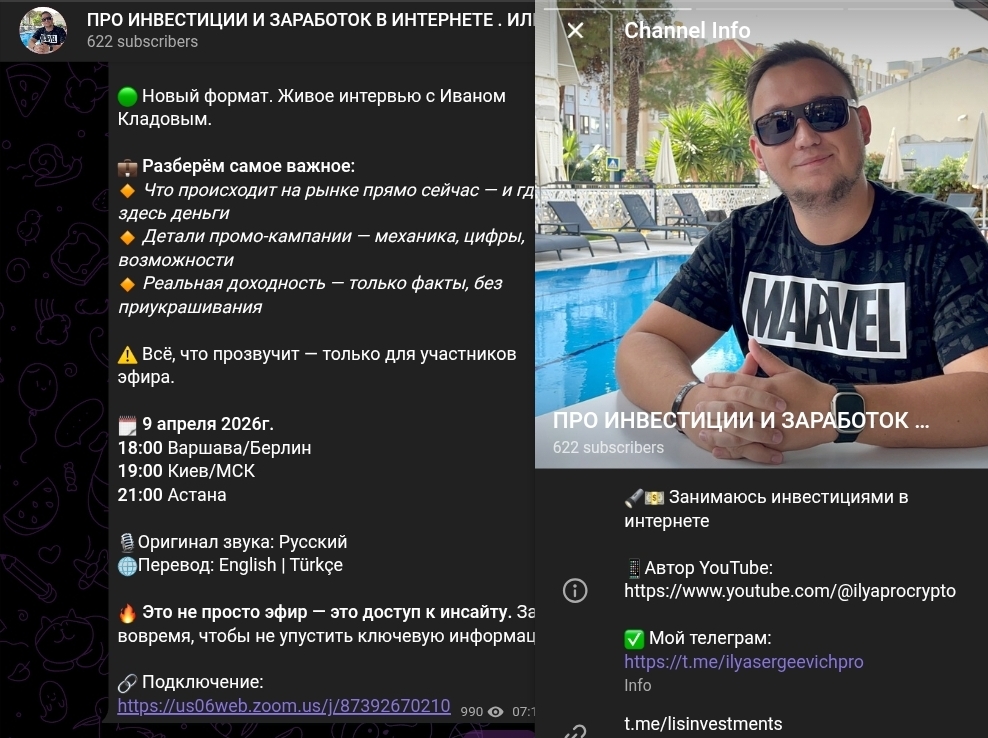Click the photo progress bar atop profile picture
The image size is (988, 738).
click(761, 8)
